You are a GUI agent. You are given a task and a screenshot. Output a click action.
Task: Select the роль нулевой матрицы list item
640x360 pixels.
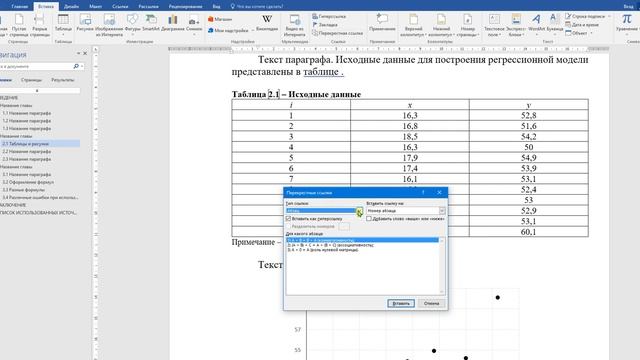point(323,249)
